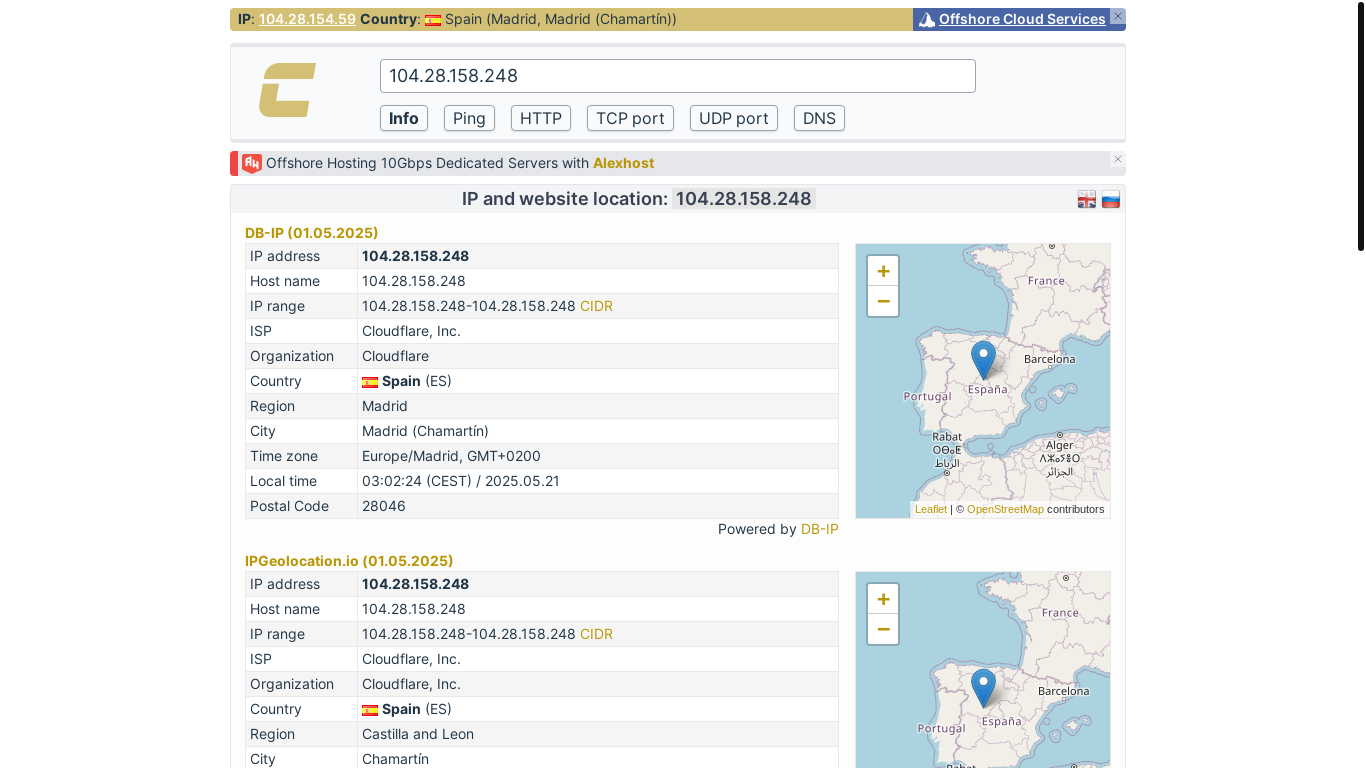Viewport: 1366px width, 768px height.
Task: Click the location marker on IPGeolocation.io map
Action: (x=983, y=688)
